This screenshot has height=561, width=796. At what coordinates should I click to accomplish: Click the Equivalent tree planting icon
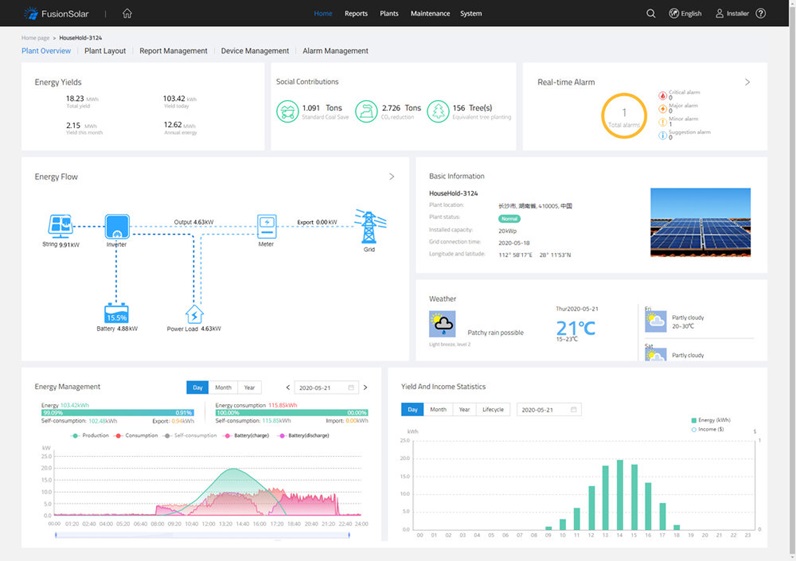[x=438, y=111]
